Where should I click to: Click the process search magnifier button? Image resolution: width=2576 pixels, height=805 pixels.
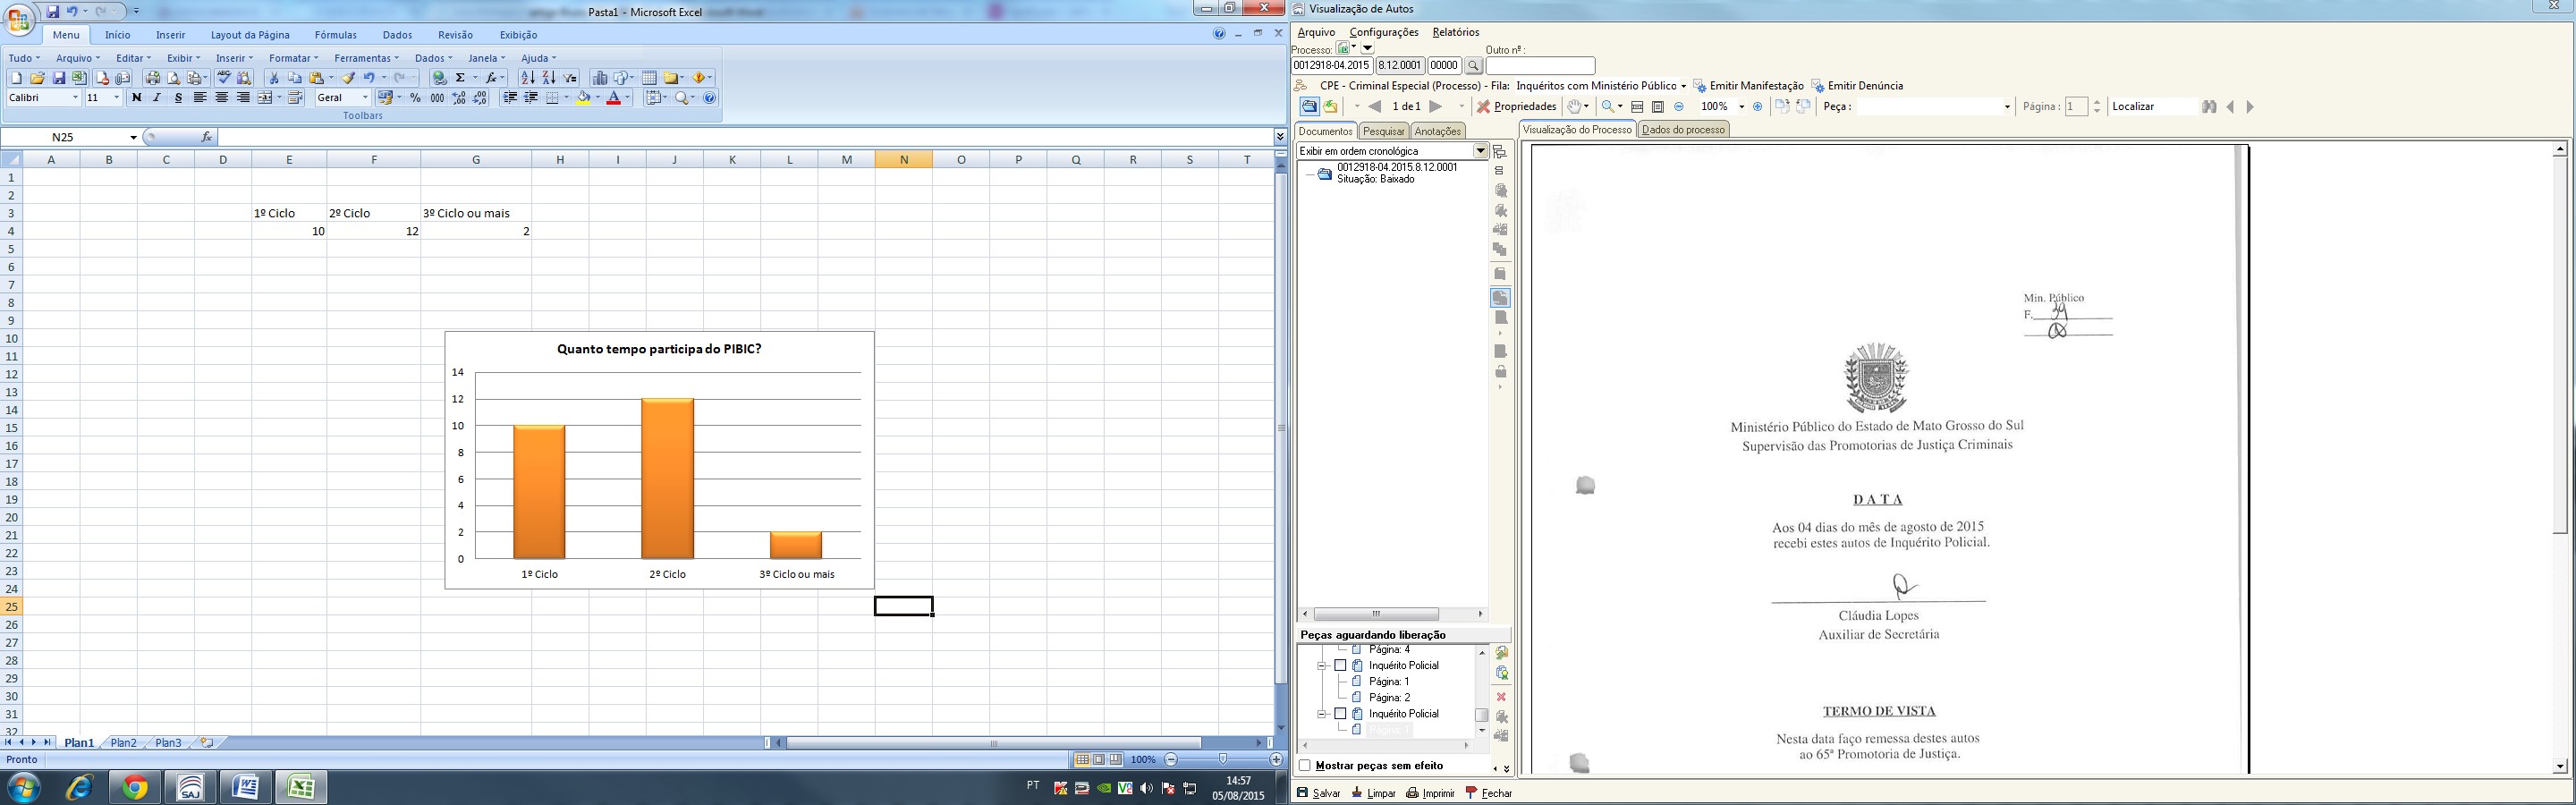click(x=1473, y=66)
